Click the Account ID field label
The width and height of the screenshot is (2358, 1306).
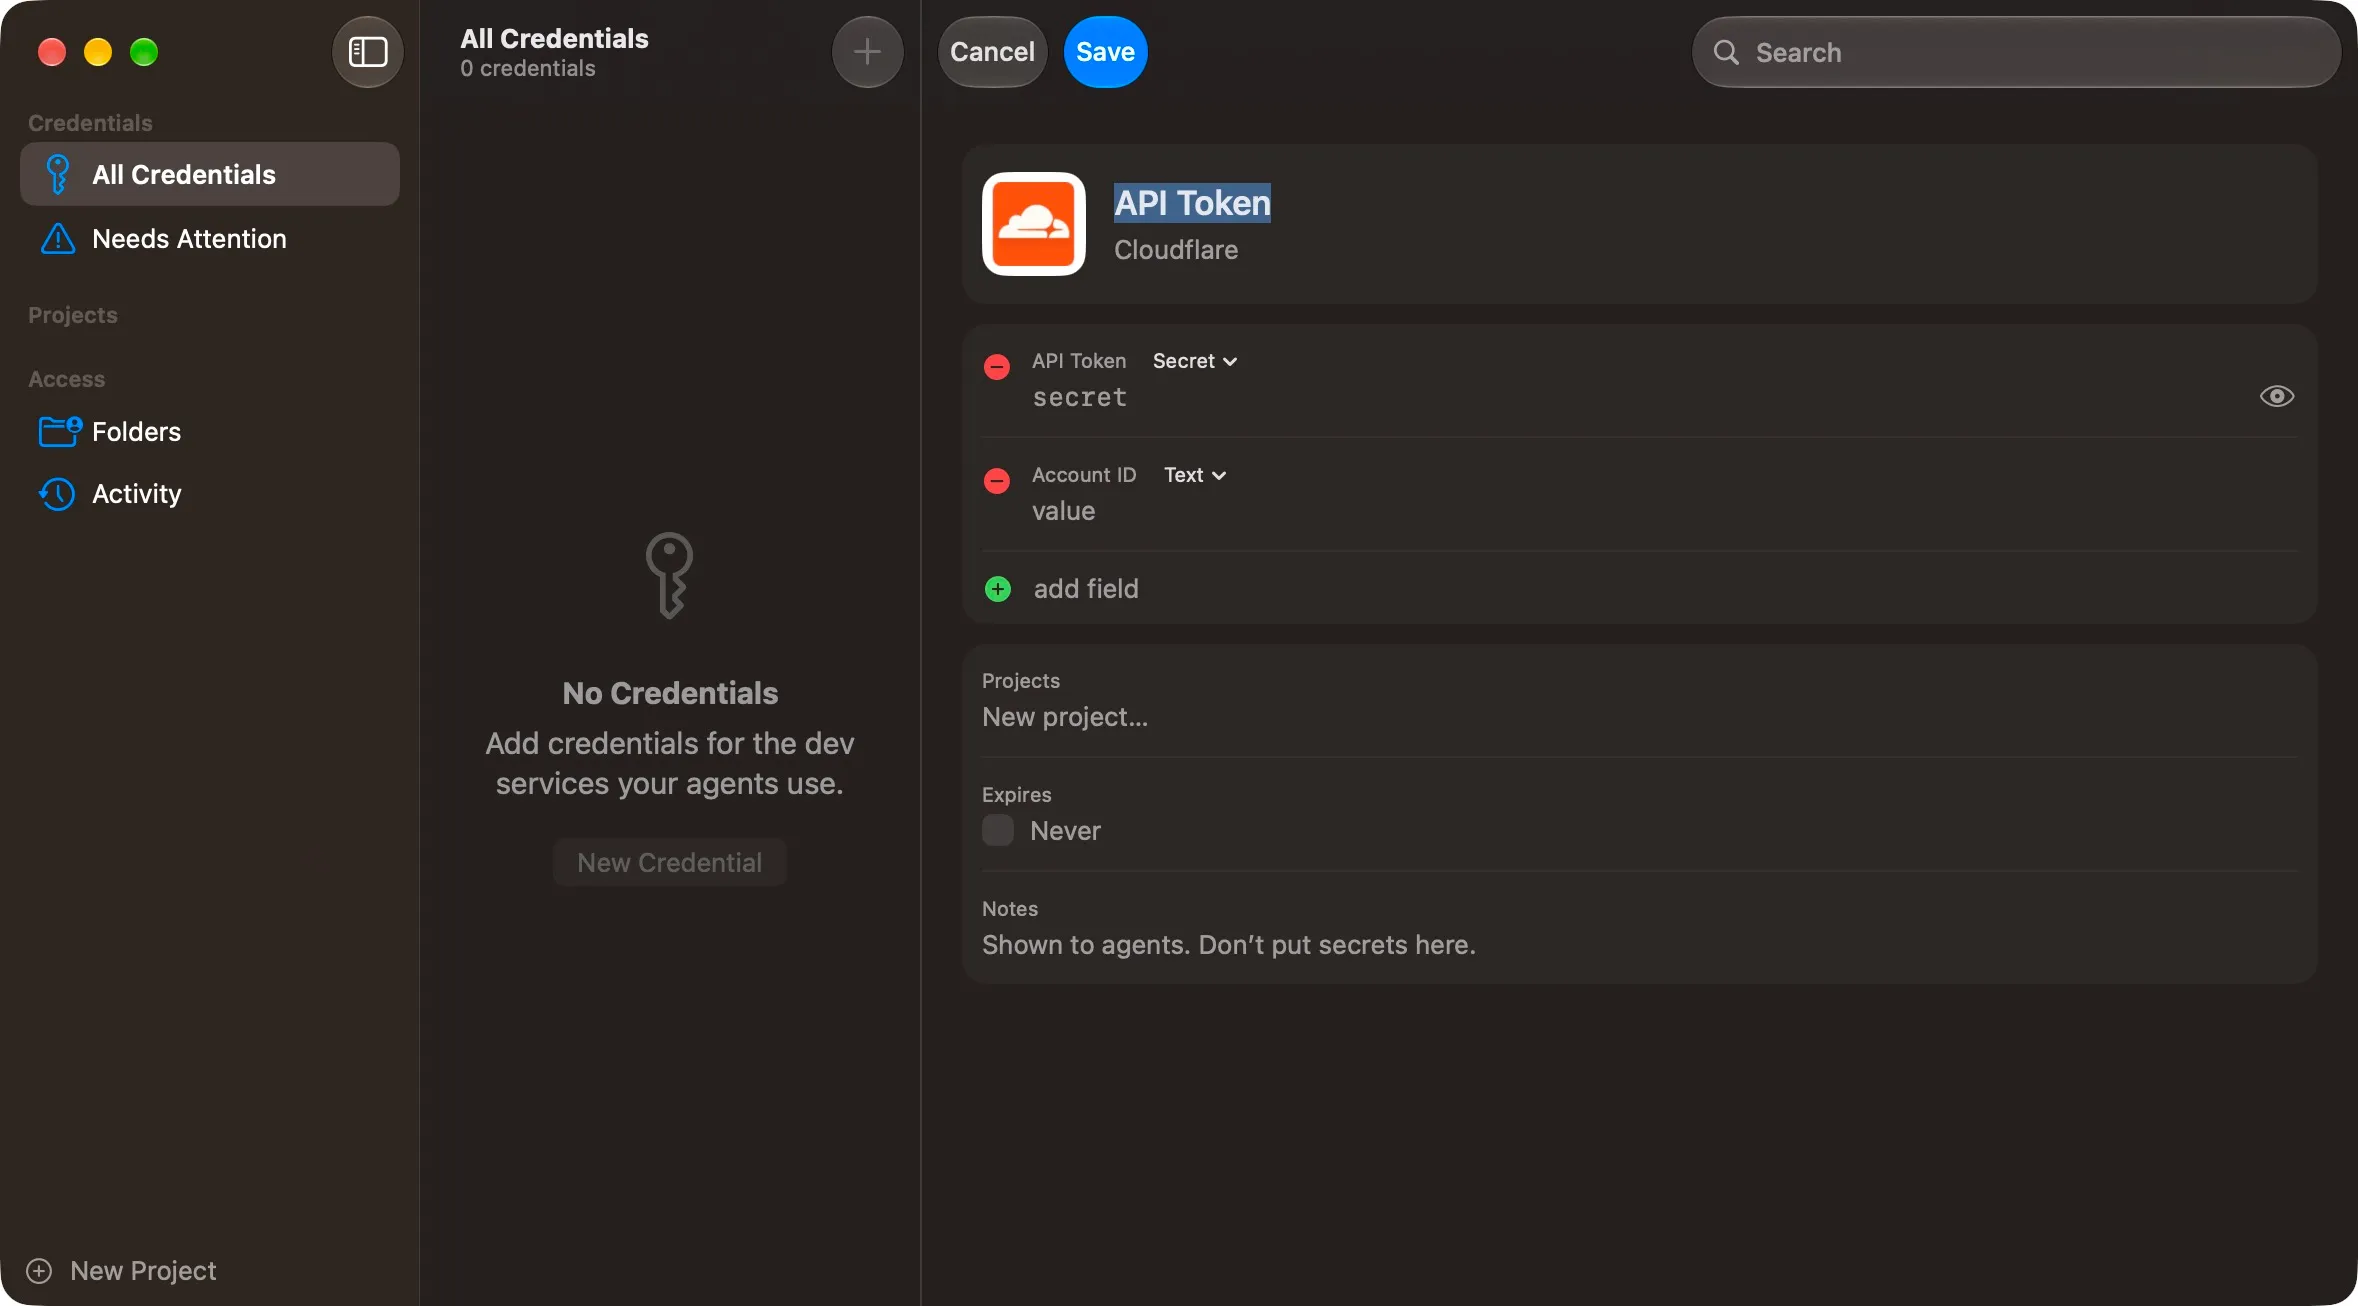1084,475
